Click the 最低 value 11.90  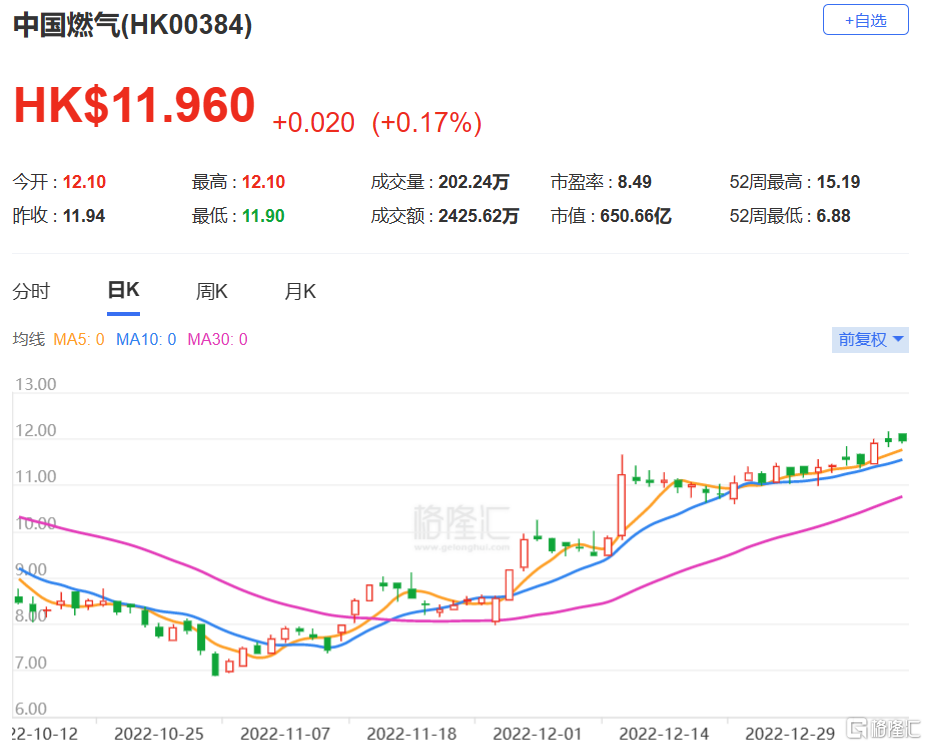(x=264, y=216)
